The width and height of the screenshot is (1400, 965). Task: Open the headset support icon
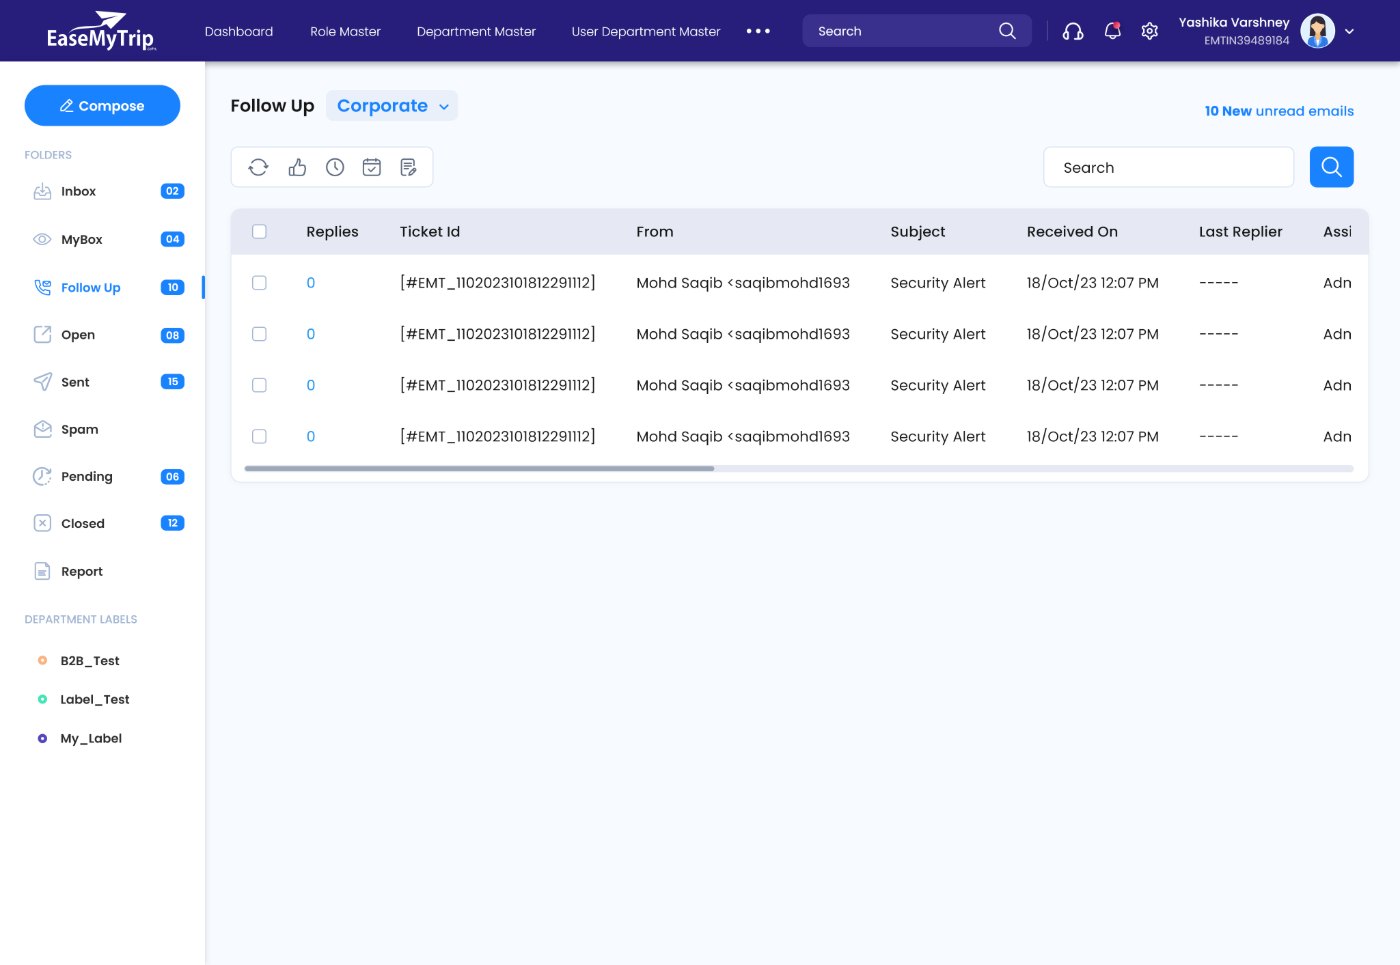(1073, 31)
